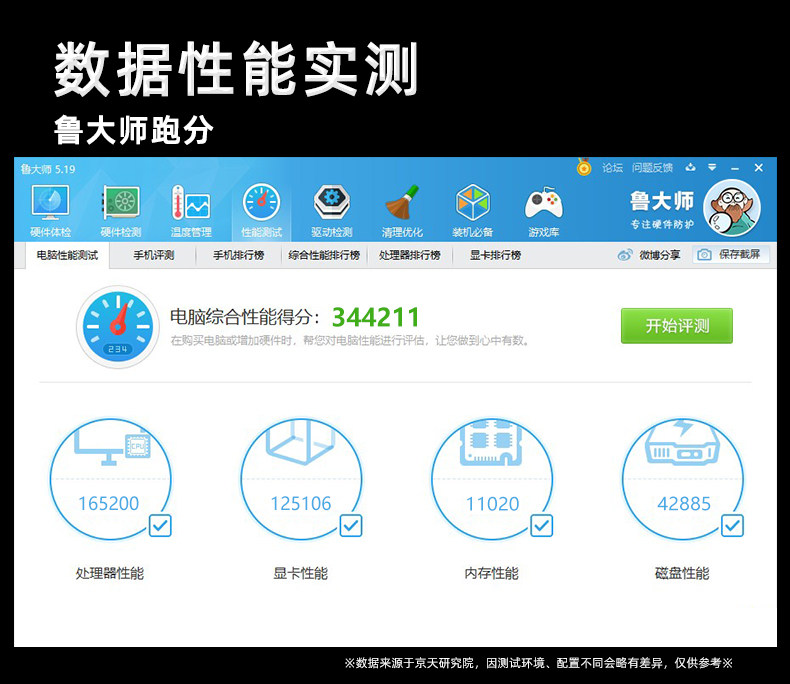Screen dimensions: 790x684
Task: Click the 鲁大师 mascot avatar
Action: point(732,208)
